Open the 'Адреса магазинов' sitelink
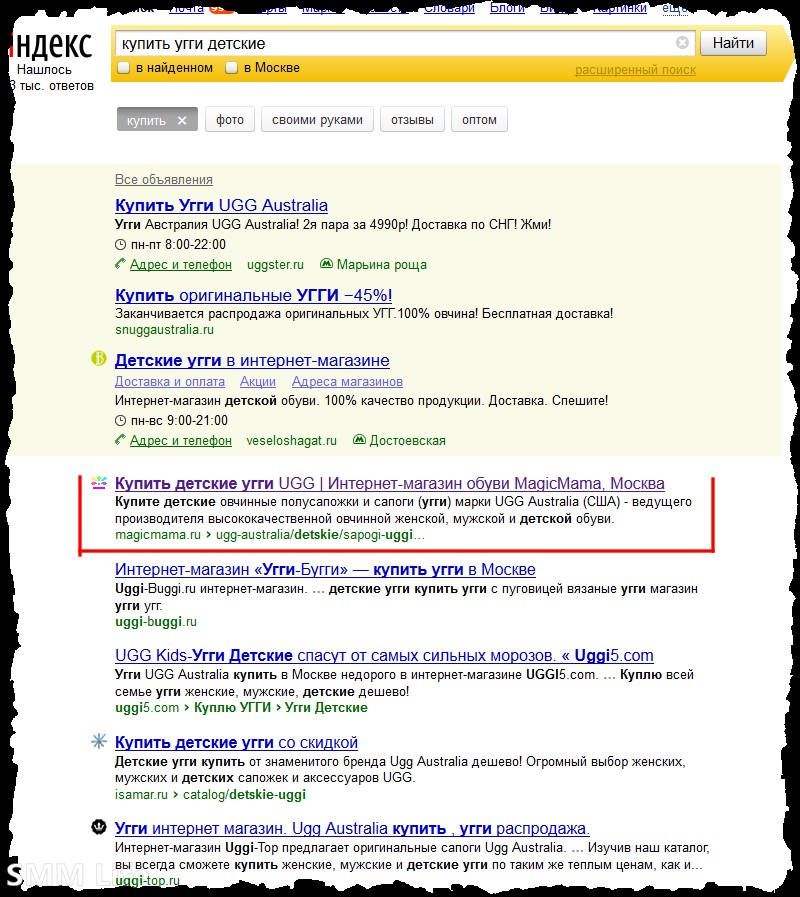 [347, 382]
